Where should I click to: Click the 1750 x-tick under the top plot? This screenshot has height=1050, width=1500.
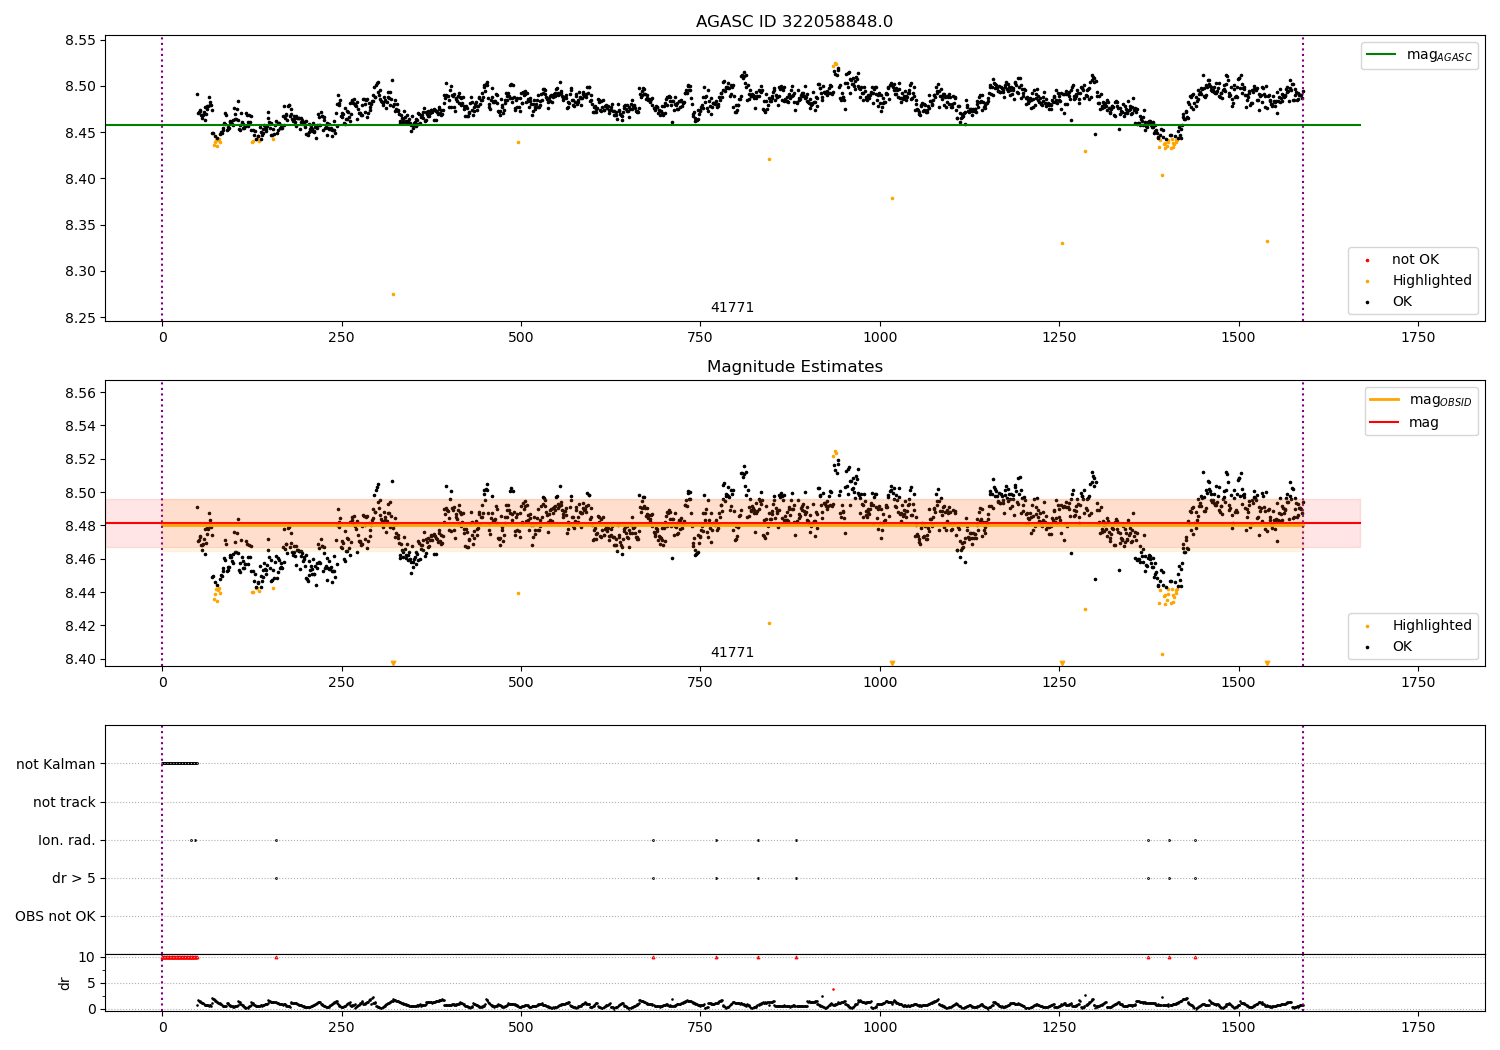1417,338
